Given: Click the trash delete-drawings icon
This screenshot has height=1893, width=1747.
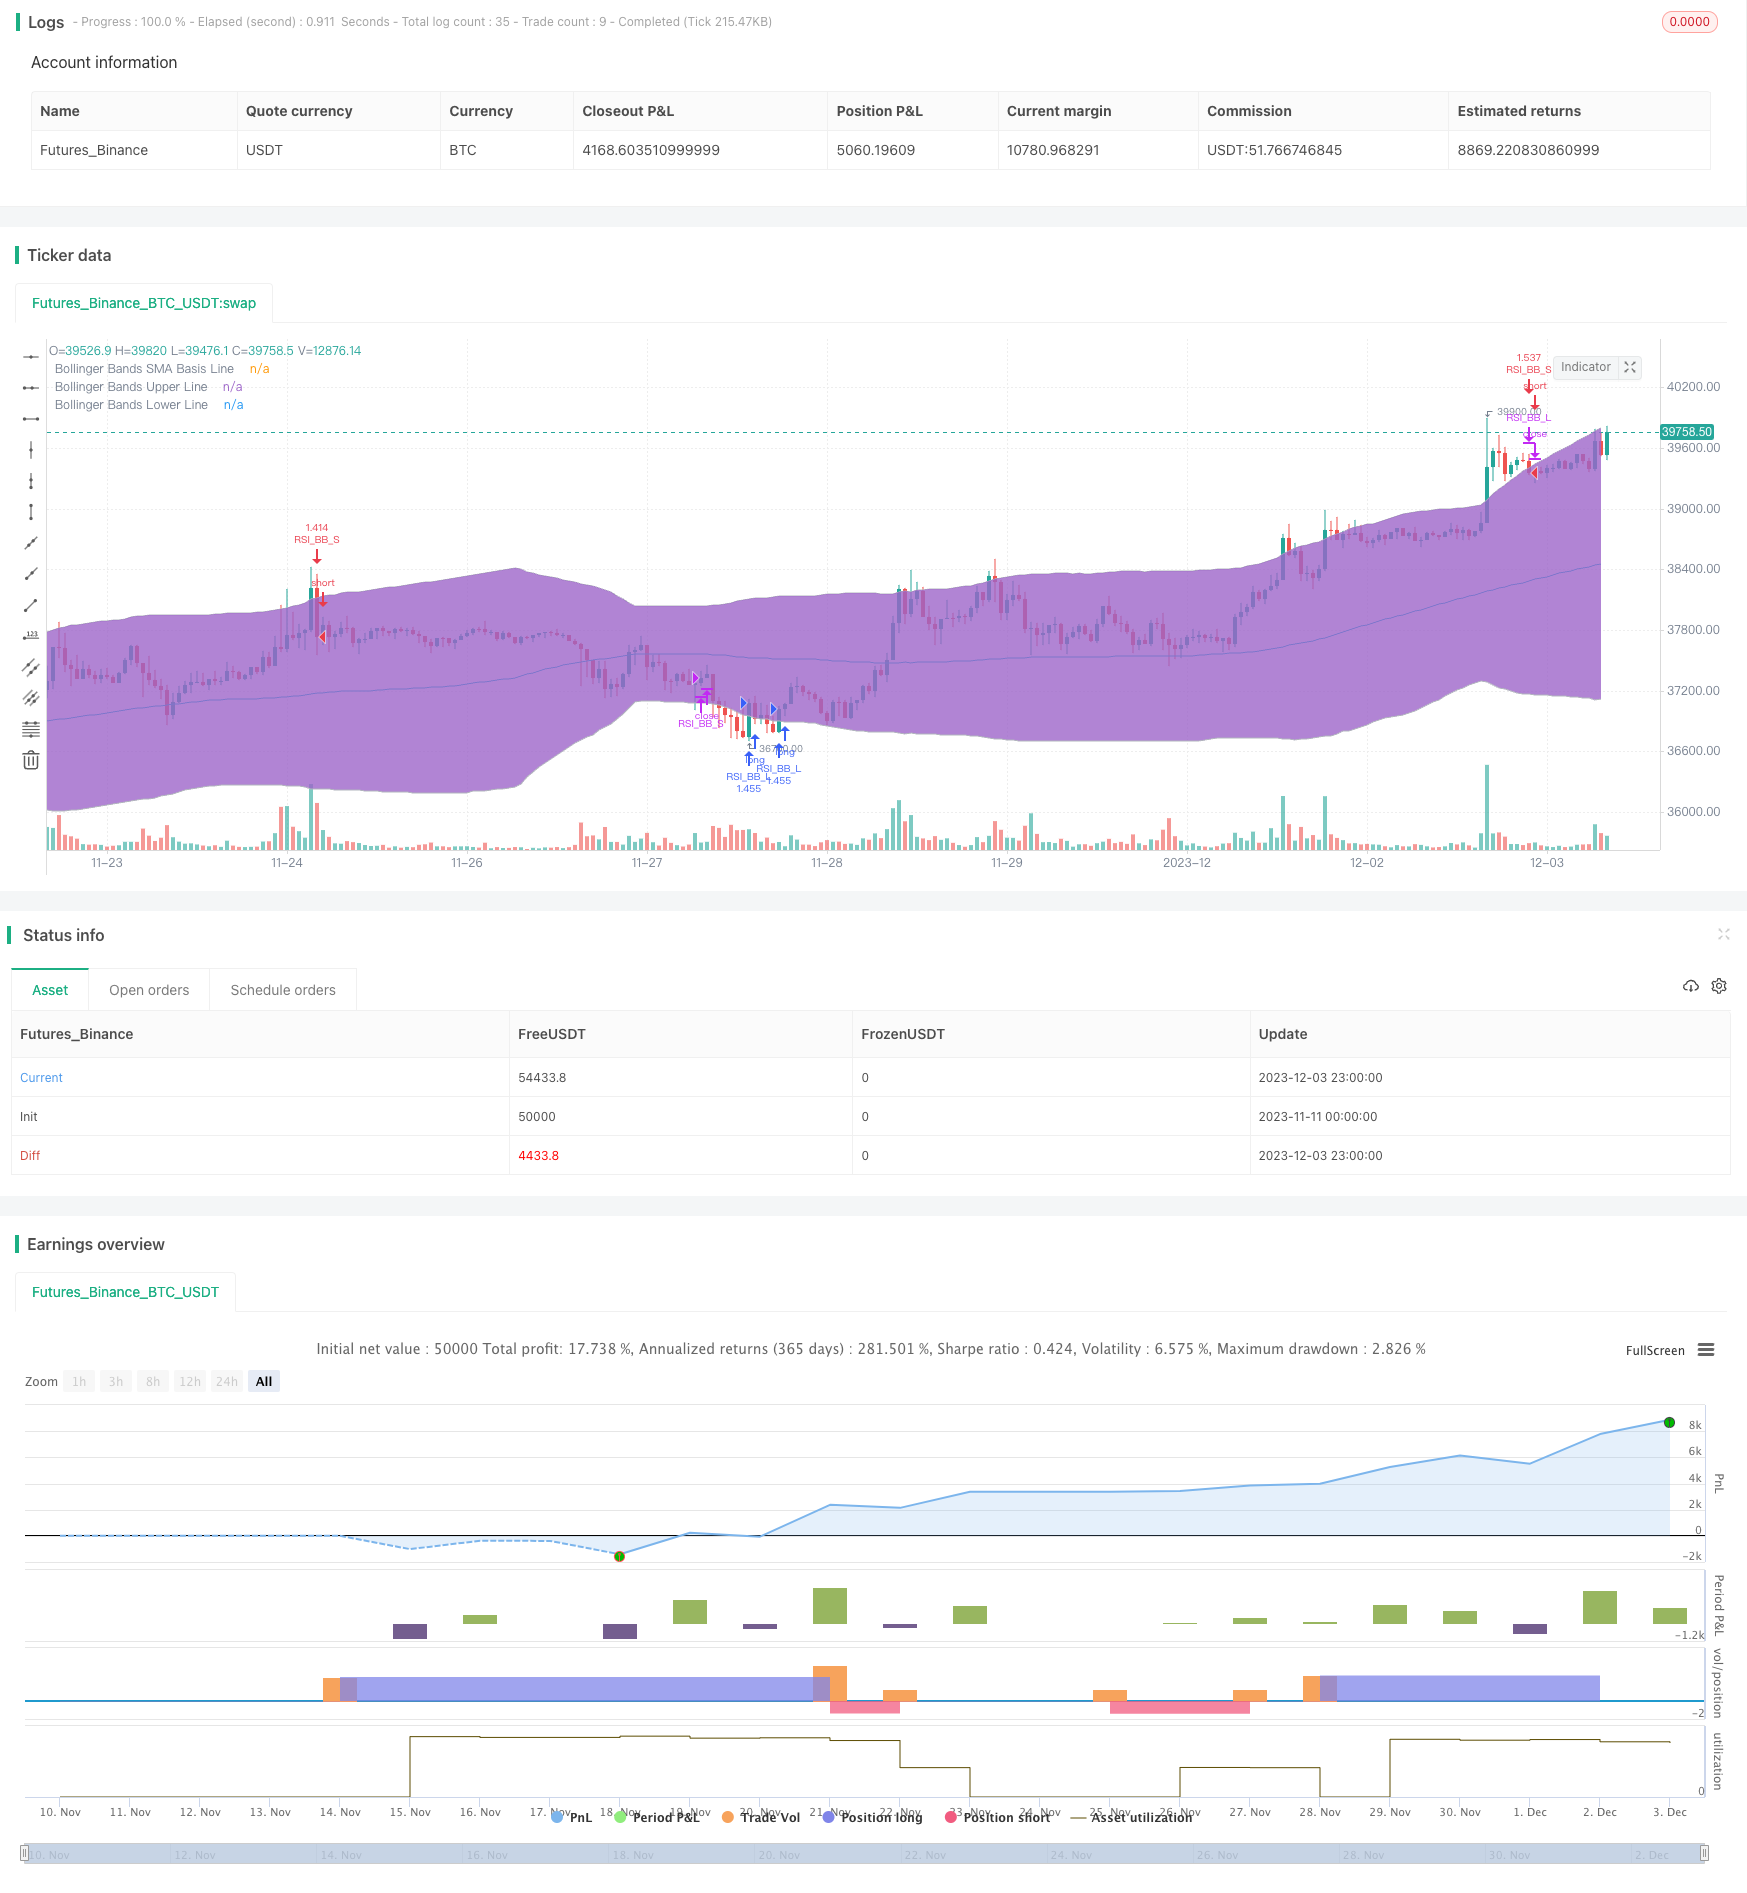Looking at the screenshot, I should tap(31, 760).
